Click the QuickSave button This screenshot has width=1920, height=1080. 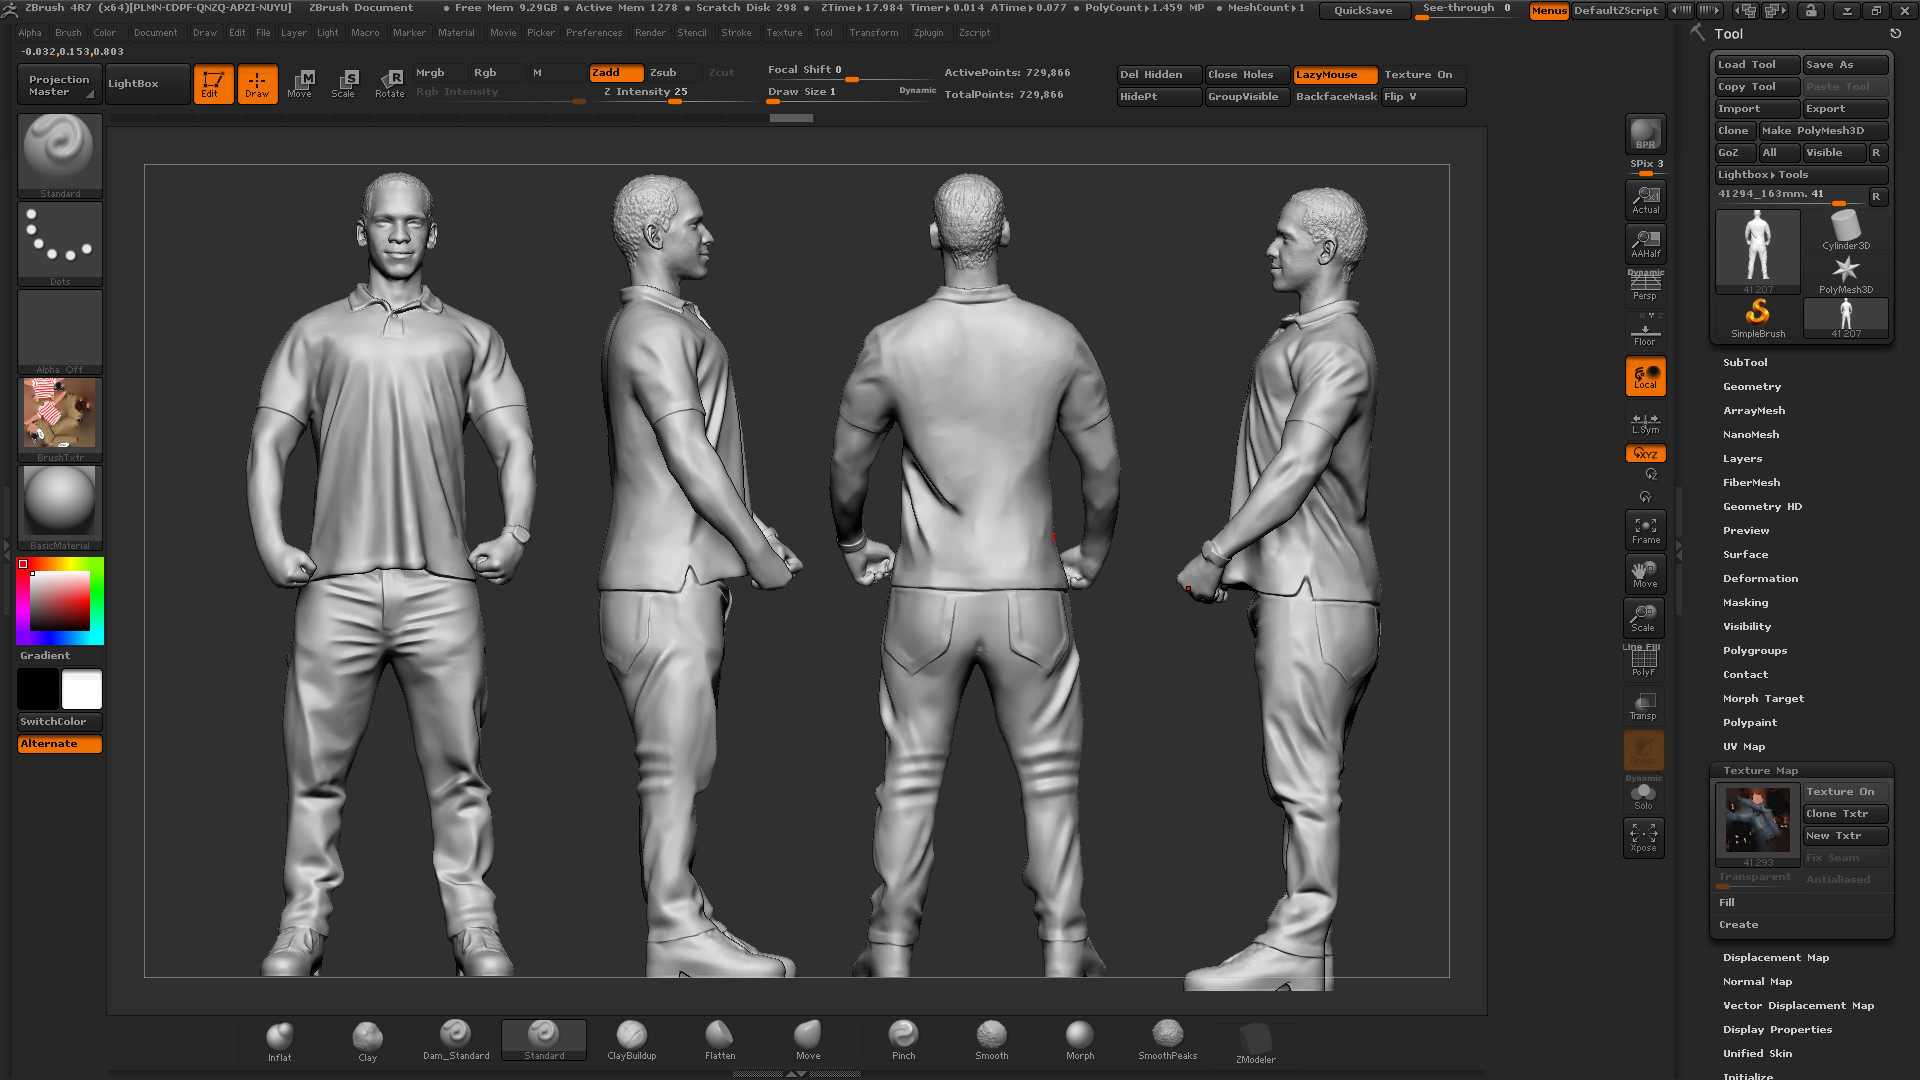pos(1363,11)
